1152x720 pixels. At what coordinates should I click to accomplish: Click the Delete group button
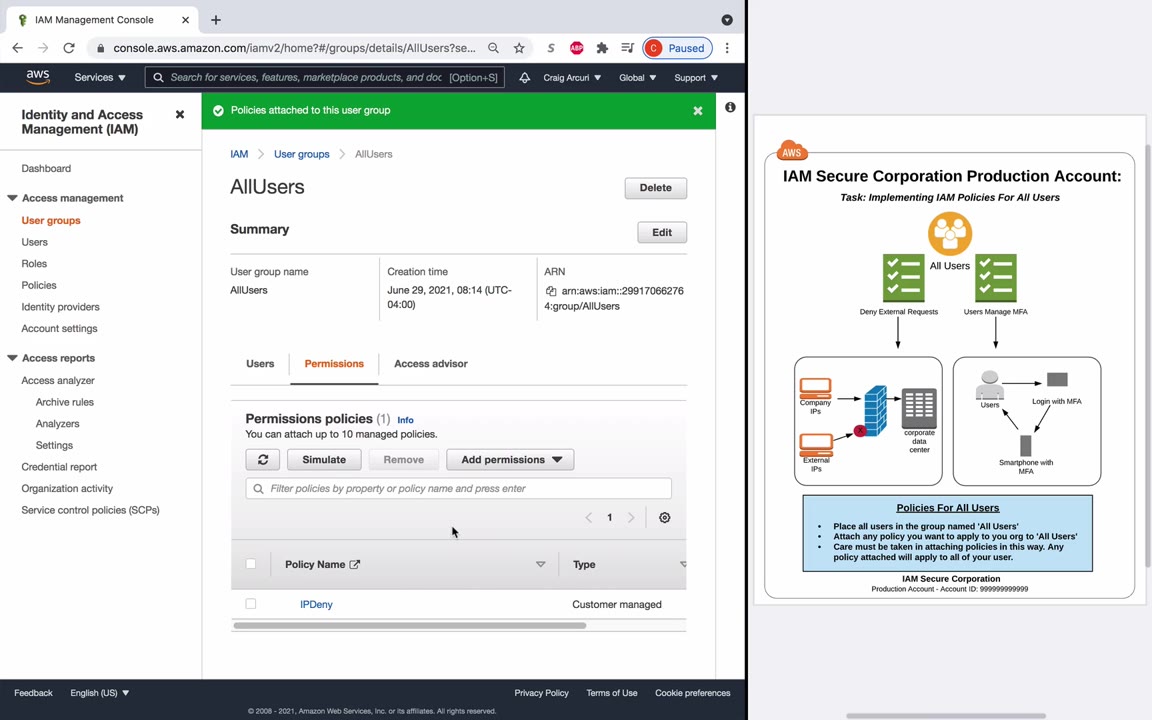pyautogui.click(x=655, y=188)
